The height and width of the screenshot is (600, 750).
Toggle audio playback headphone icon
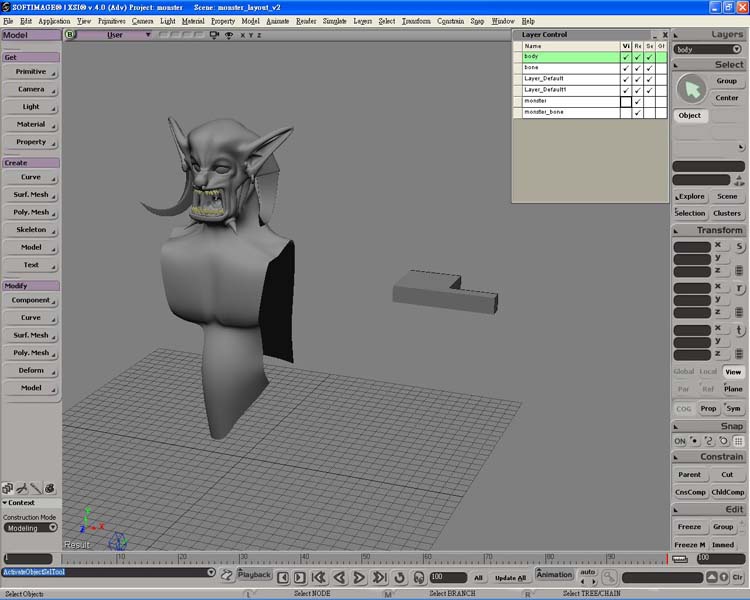(419, 578)
